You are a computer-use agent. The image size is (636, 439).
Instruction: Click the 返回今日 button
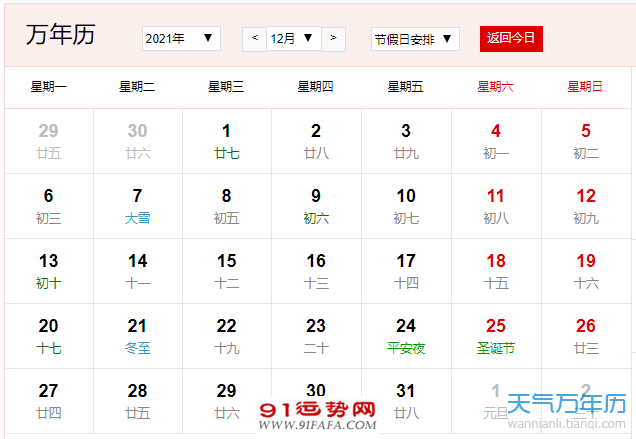click(511, 39)
